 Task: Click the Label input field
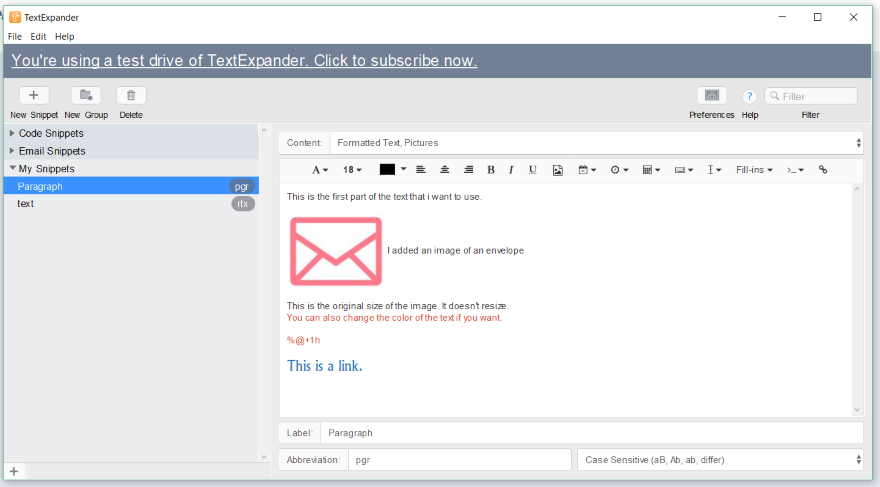pyautogui.click(x=592, y=433)
